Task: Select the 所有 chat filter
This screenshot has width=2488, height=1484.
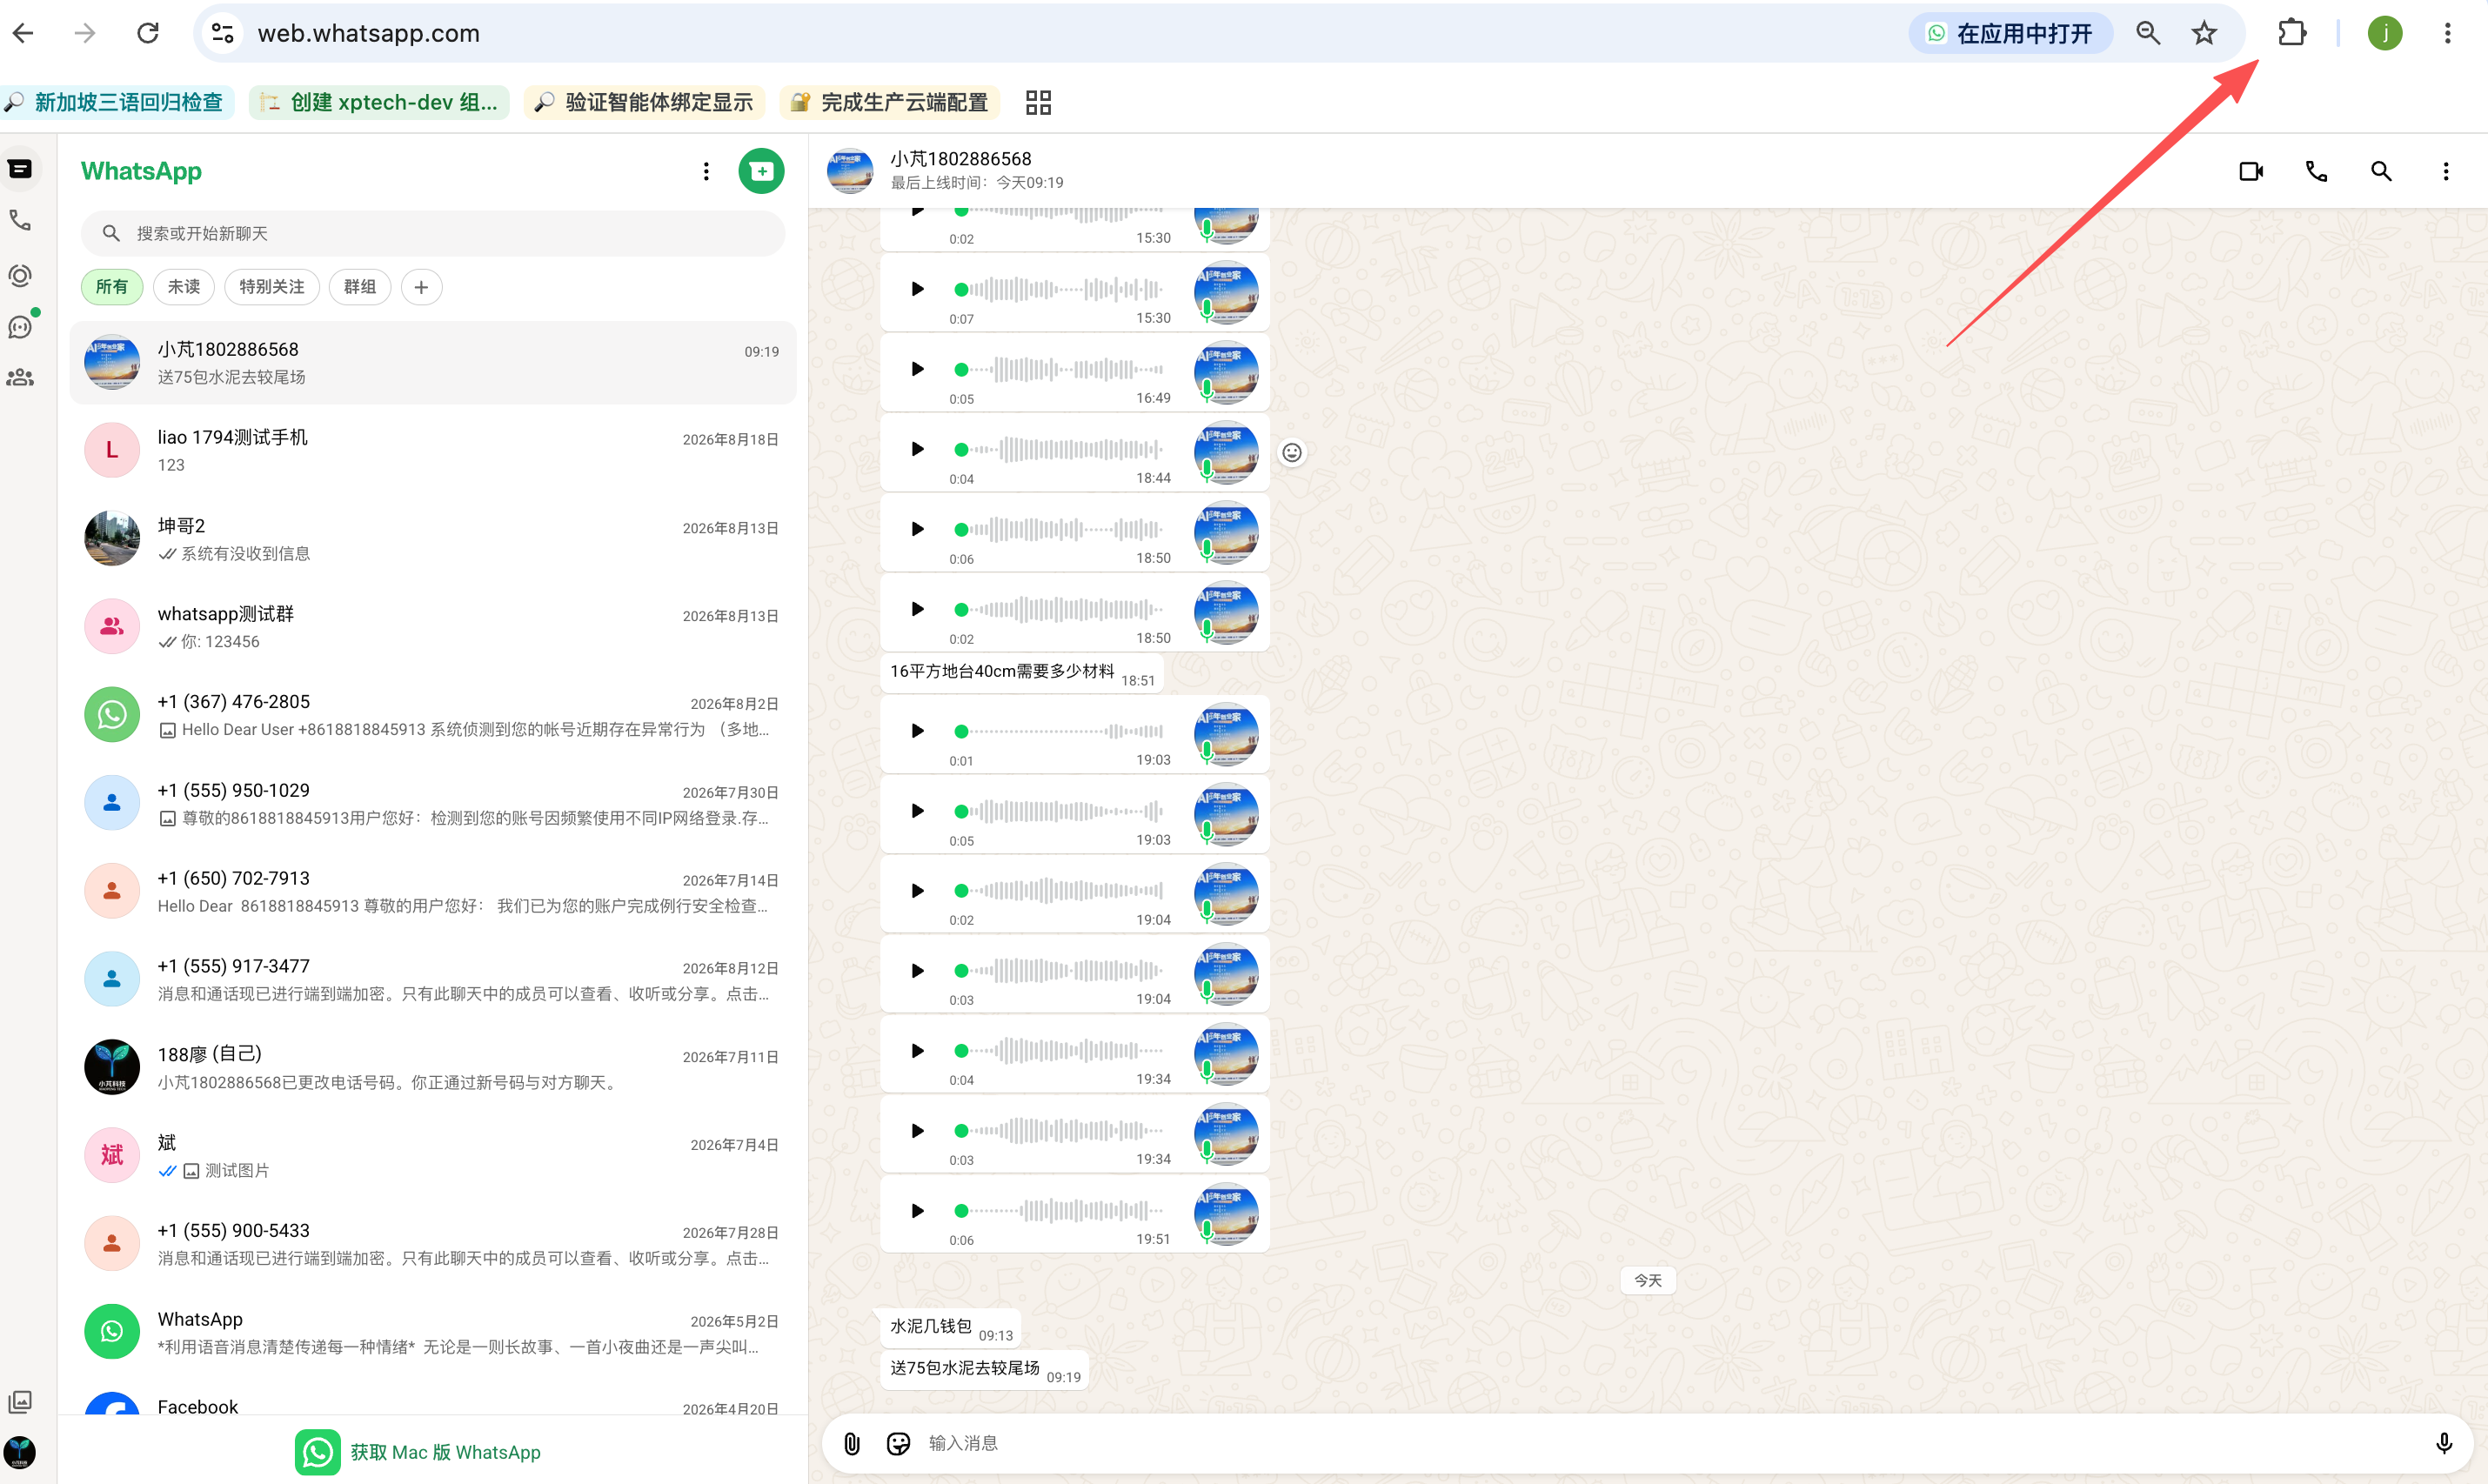Action: (112, 287)
